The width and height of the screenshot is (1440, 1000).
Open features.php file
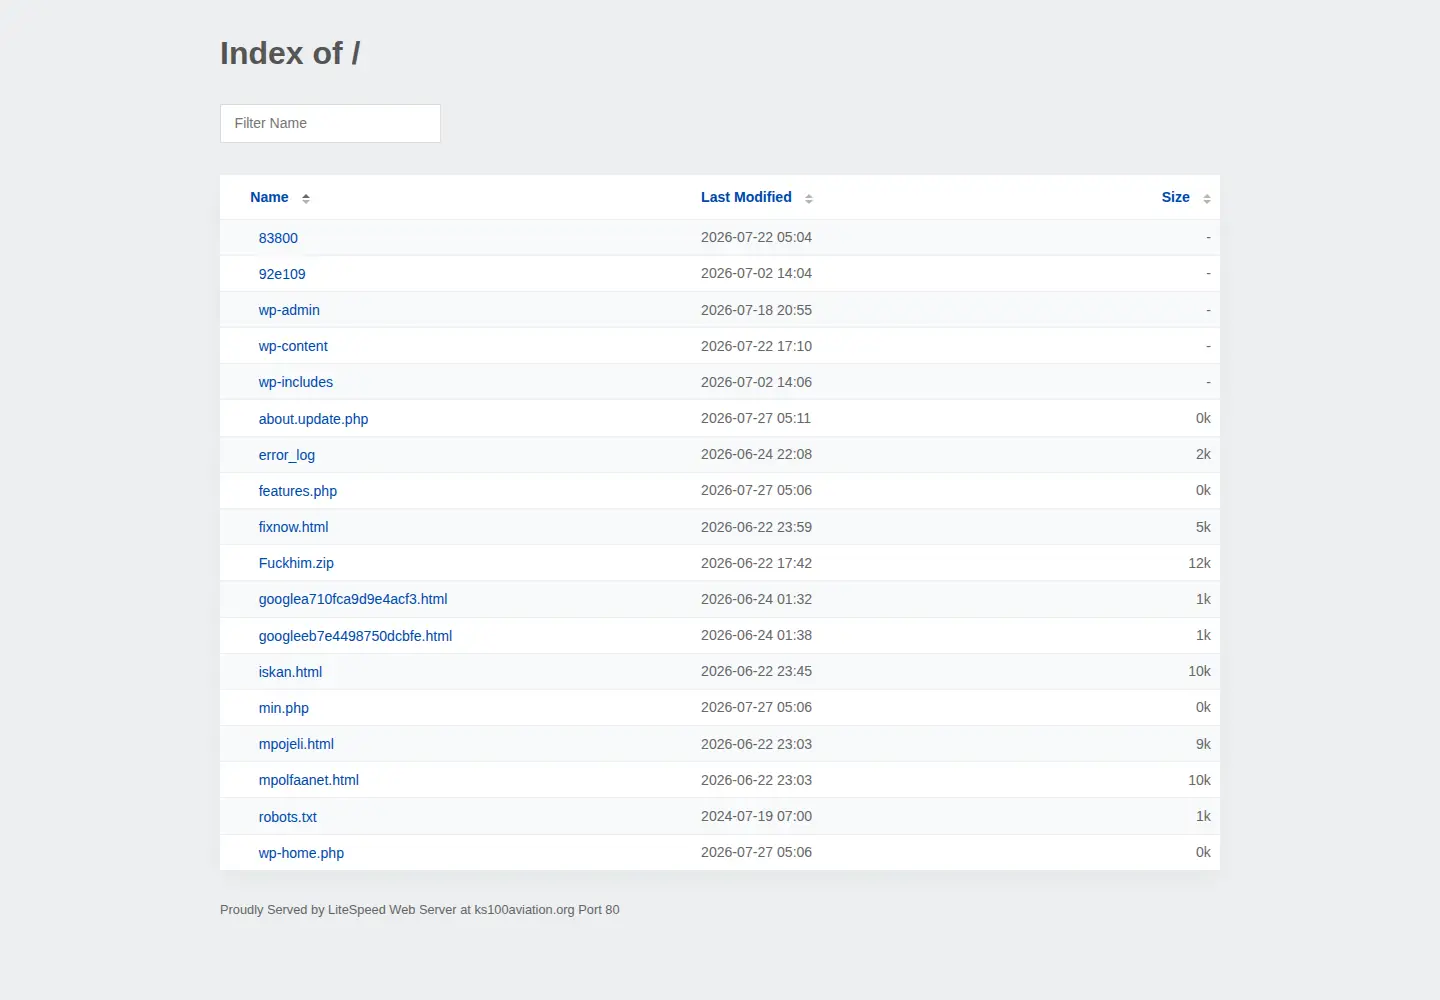pos(298,491)
